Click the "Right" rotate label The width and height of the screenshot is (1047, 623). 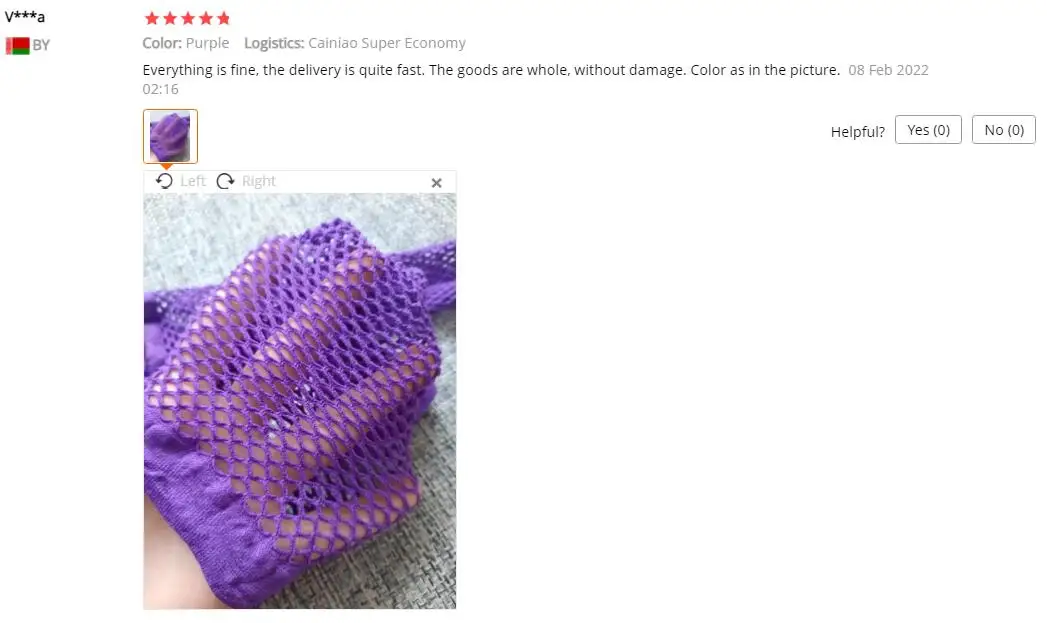(258, 181)
